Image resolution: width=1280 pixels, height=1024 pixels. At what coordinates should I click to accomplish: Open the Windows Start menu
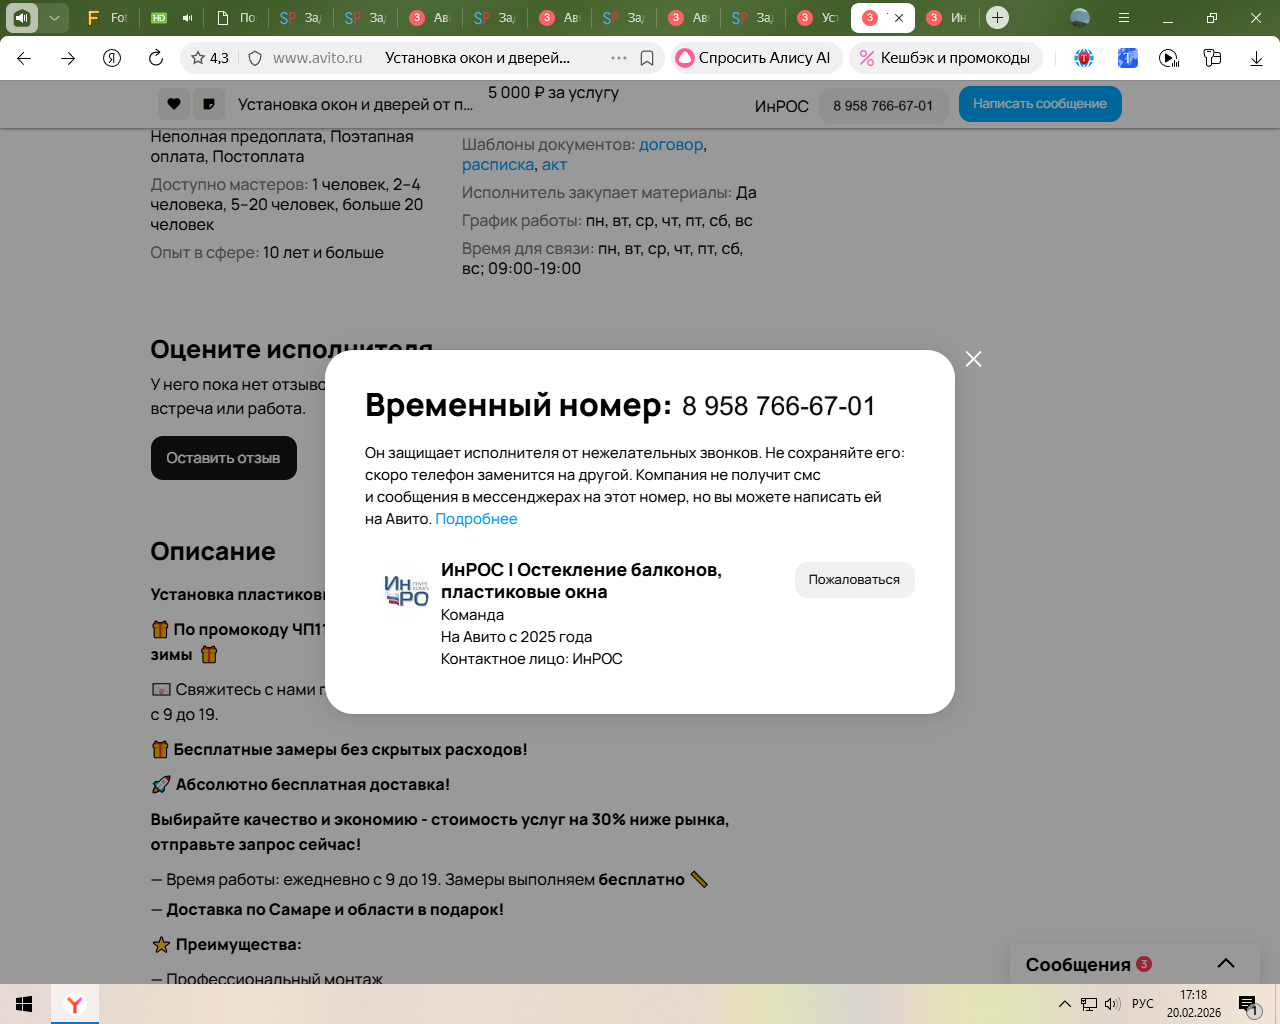coord(25,1004)
